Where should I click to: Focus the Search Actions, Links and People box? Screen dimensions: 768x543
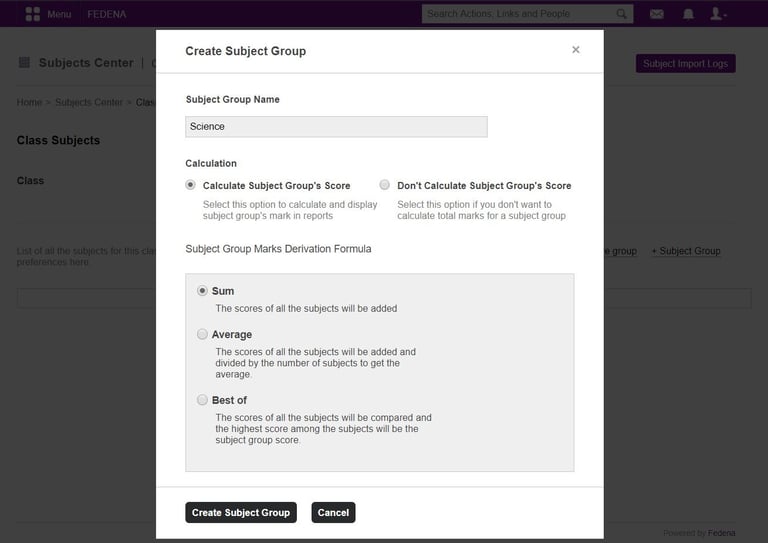(517, 14)
